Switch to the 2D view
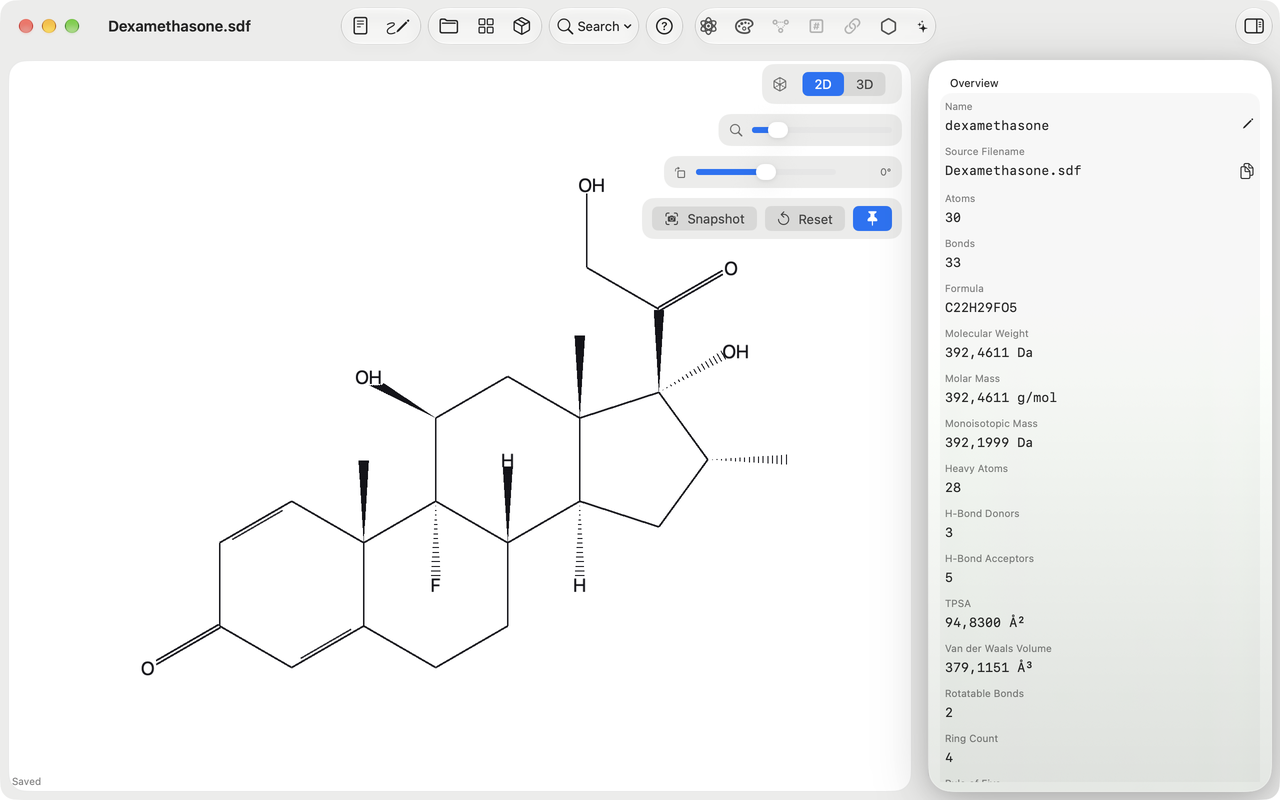The width and height of the screenshot is (1280, 800). [823, 84]
